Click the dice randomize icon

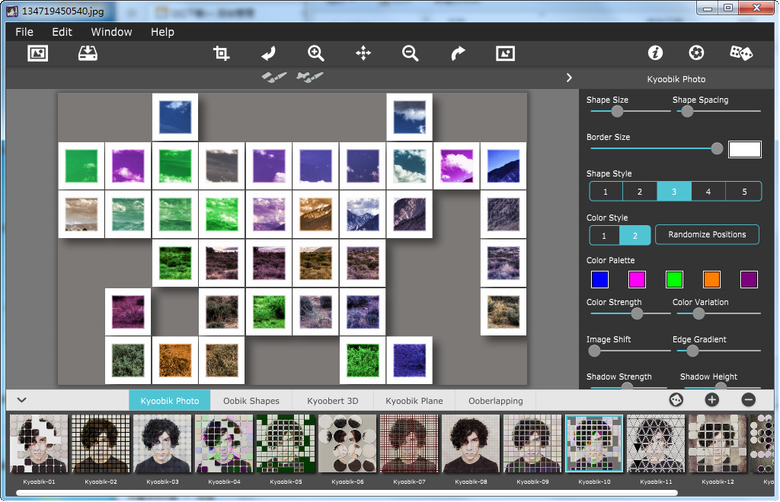(741, 53)
